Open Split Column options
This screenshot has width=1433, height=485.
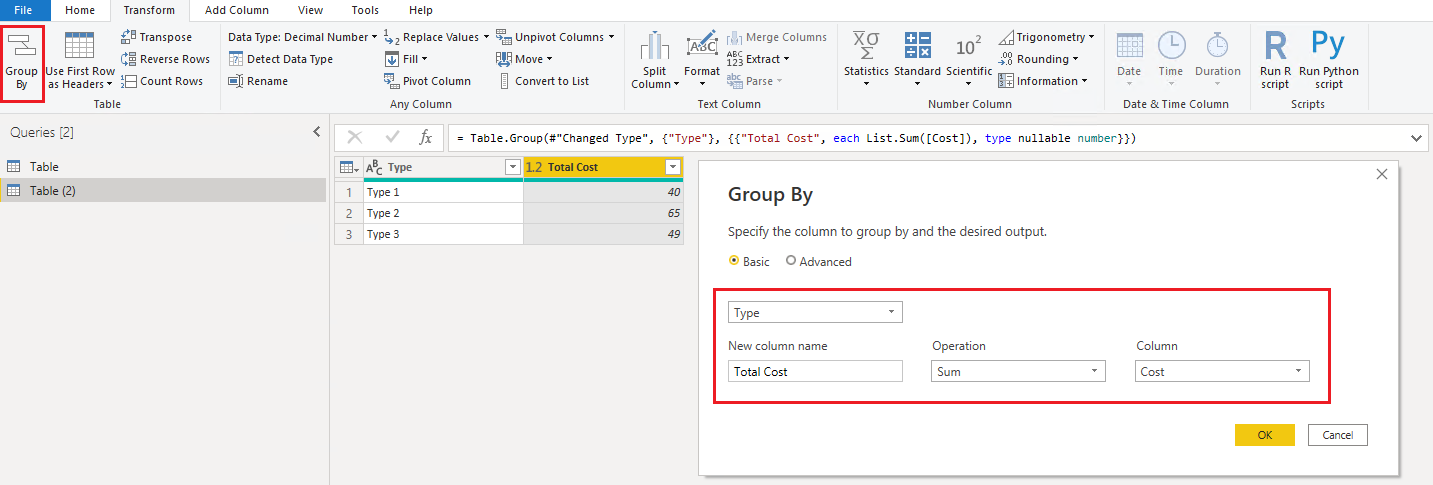(x=654, y=62)
